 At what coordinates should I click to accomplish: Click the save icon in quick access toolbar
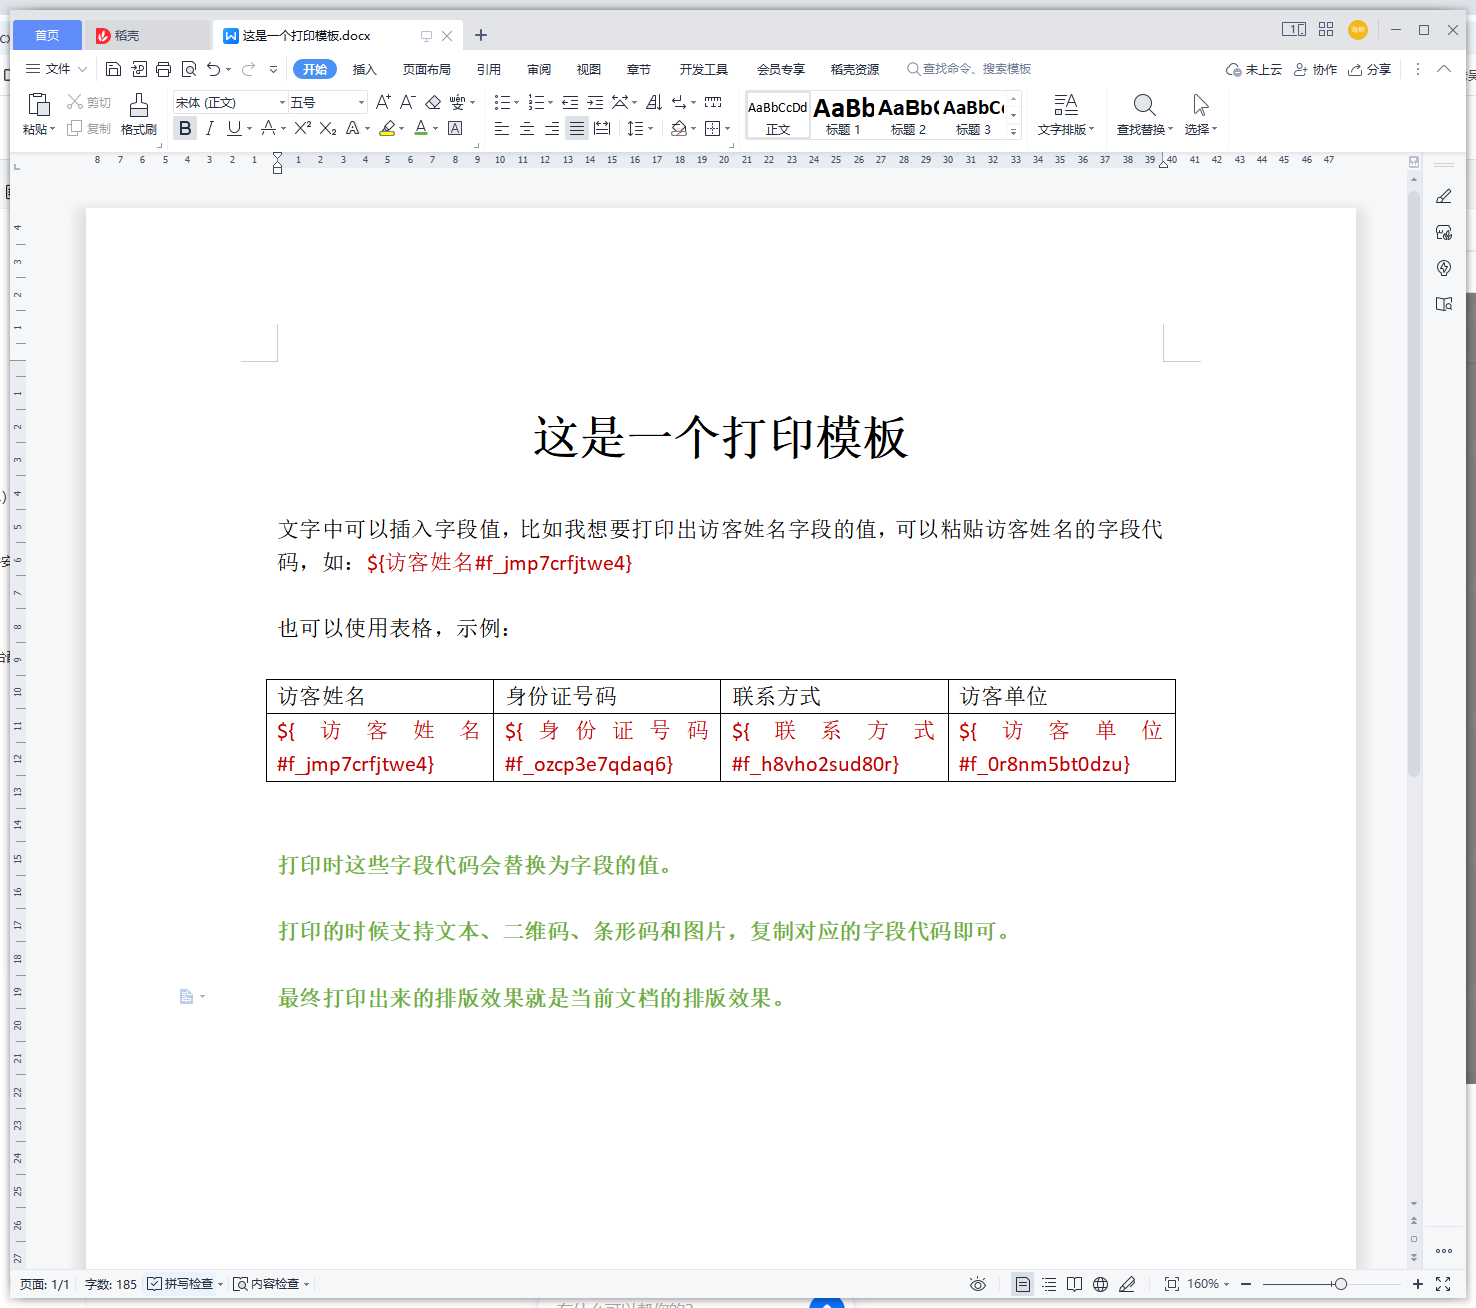[113, 69]
